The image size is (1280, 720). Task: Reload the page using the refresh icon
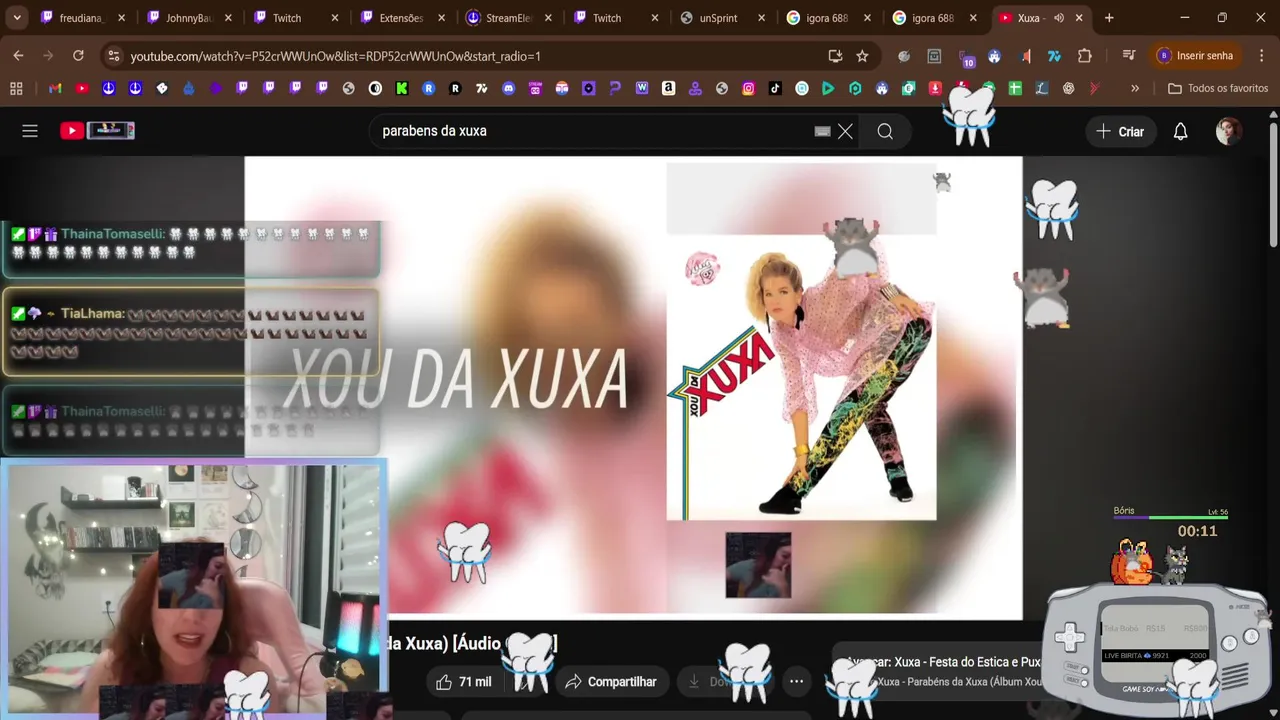pyautogui.click(x=78, y=56)
